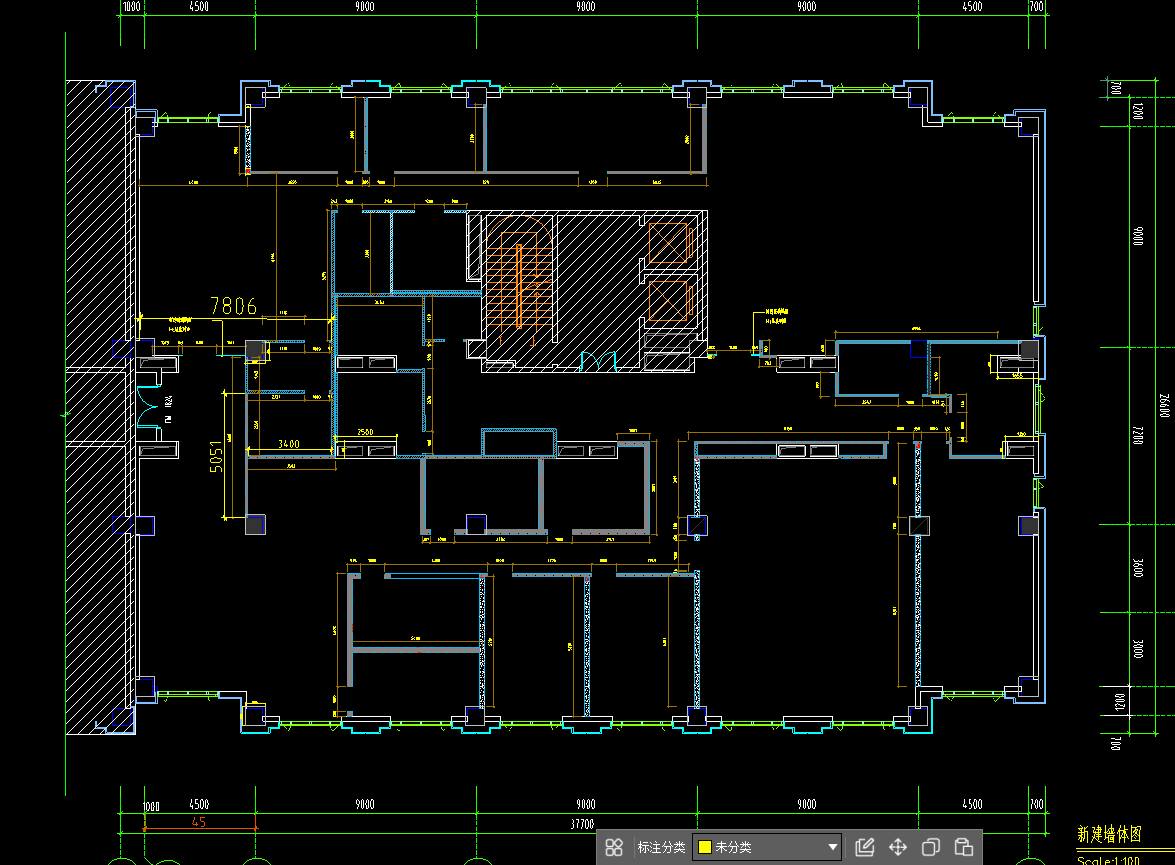Click the edit annotation pencil icon
1175x865 pixels.
click(865, 847)
